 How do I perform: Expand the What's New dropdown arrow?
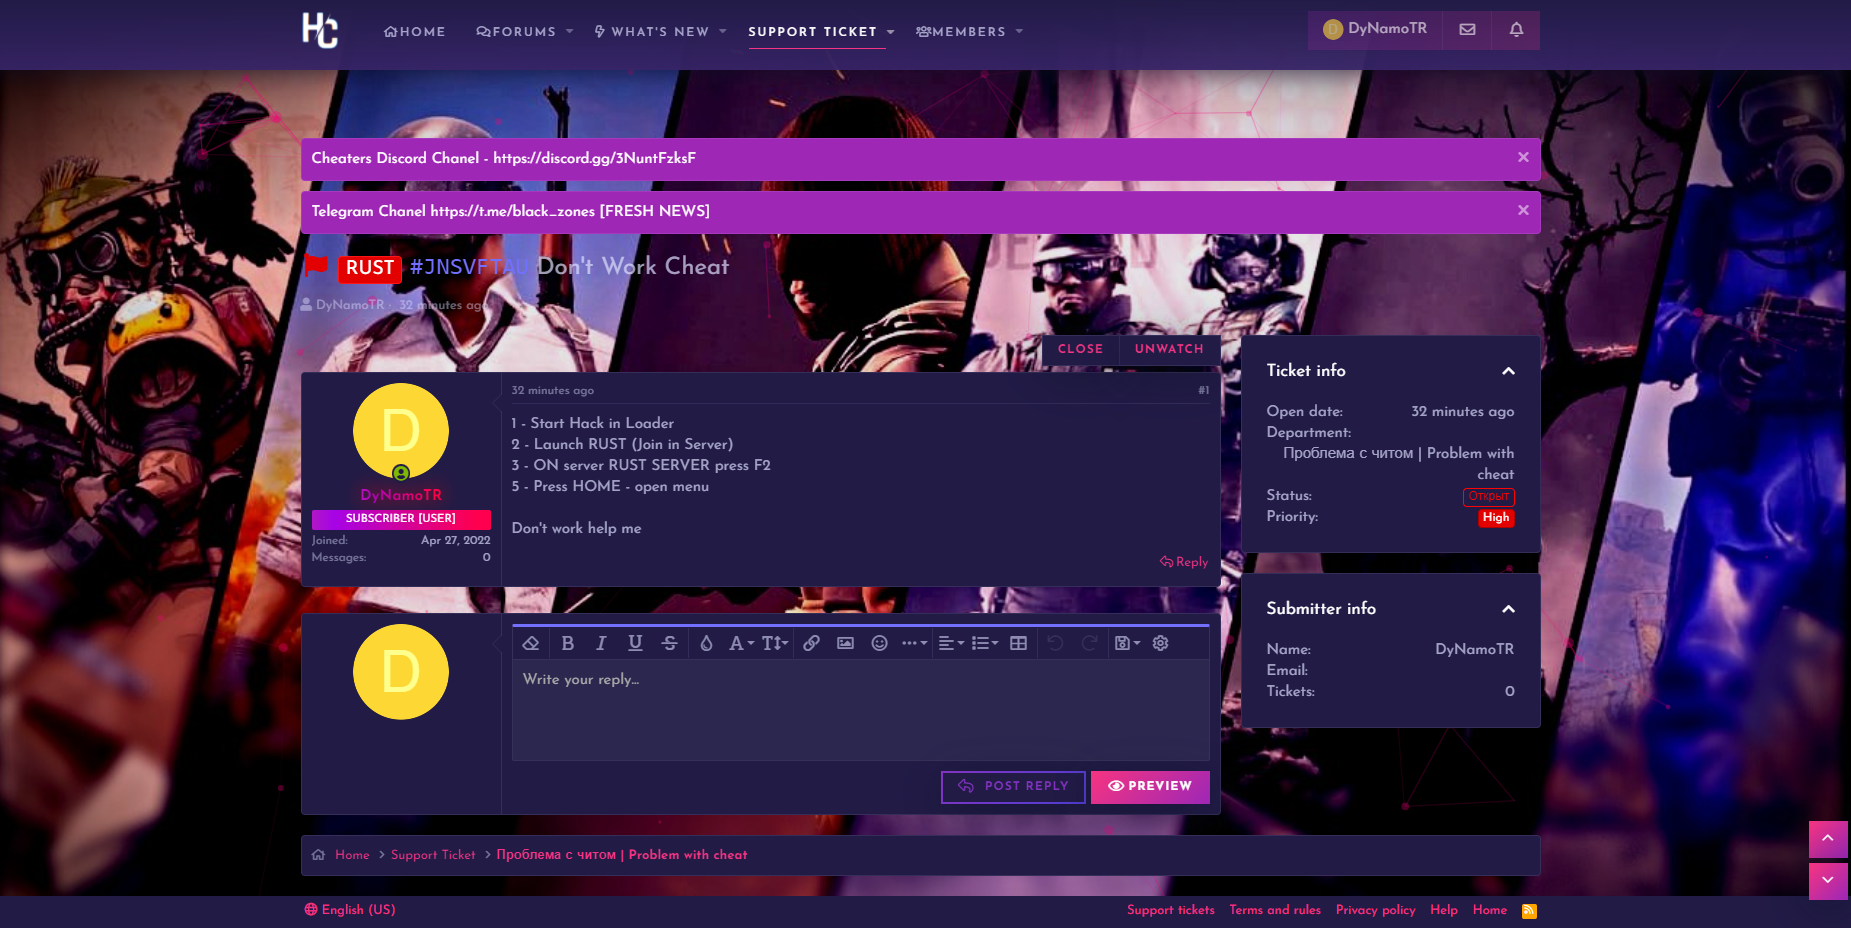click(x=723, y=32)
